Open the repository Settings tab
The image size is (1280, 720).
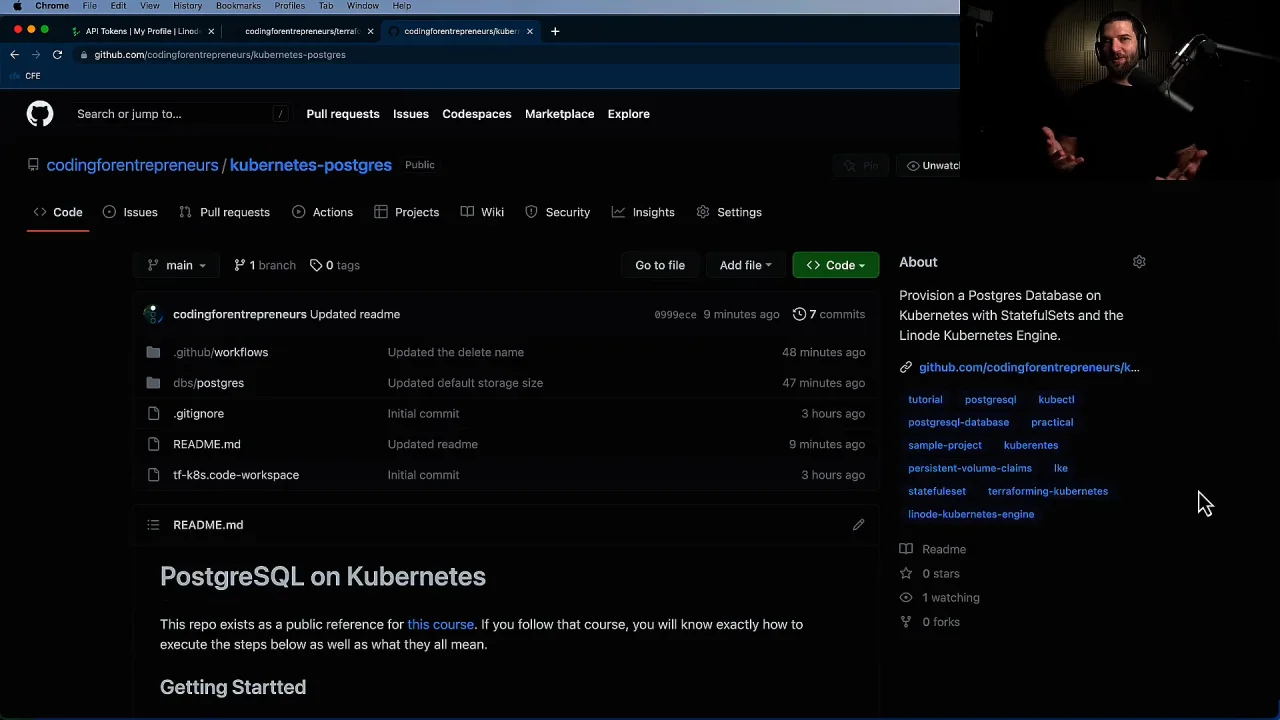click(729, 212)
